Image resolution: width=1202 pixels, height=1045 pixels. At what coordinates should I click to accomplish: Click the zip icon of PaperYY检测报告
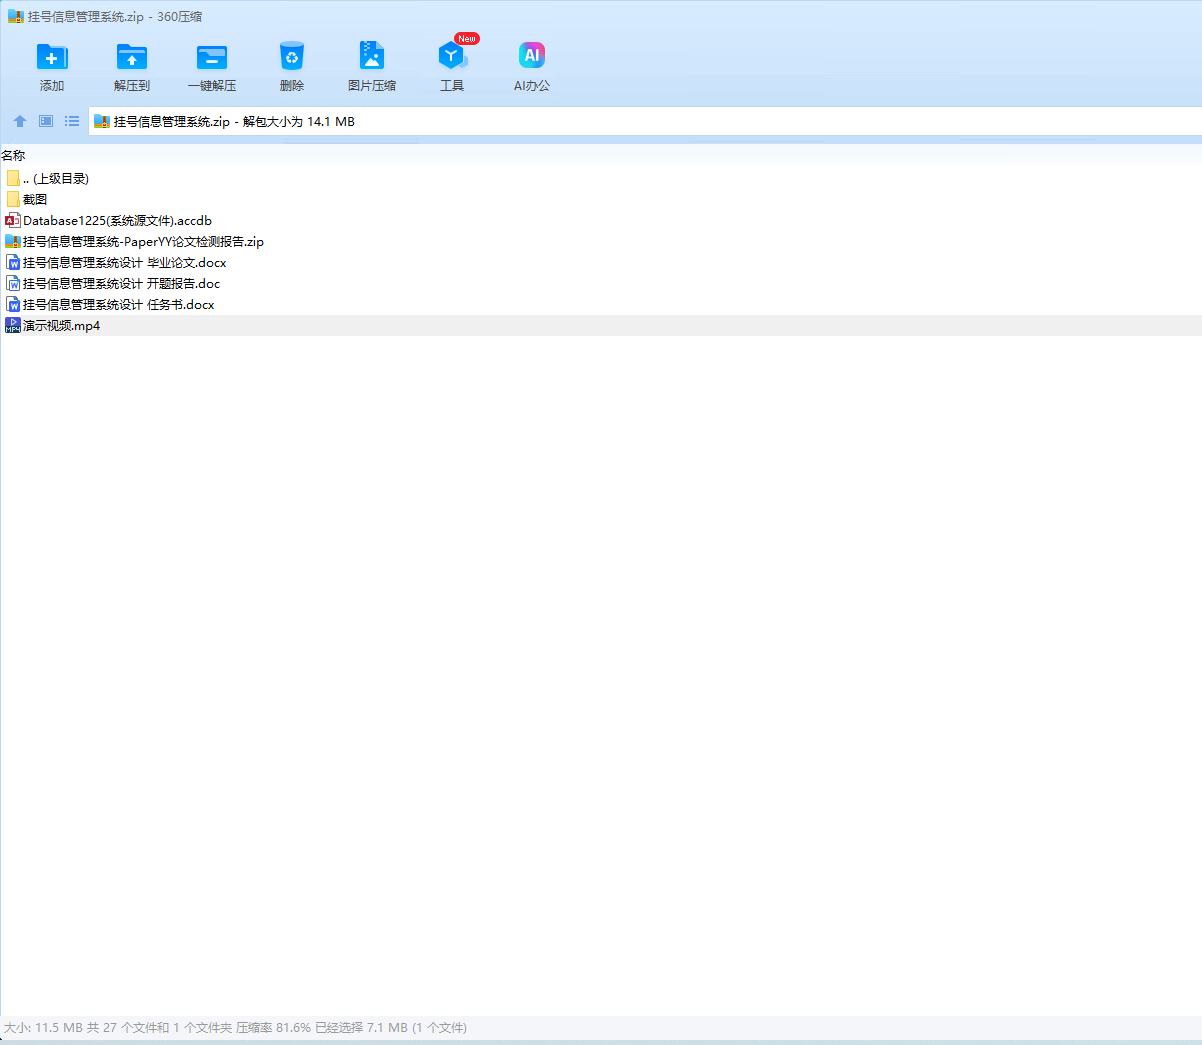pos(13,242)
